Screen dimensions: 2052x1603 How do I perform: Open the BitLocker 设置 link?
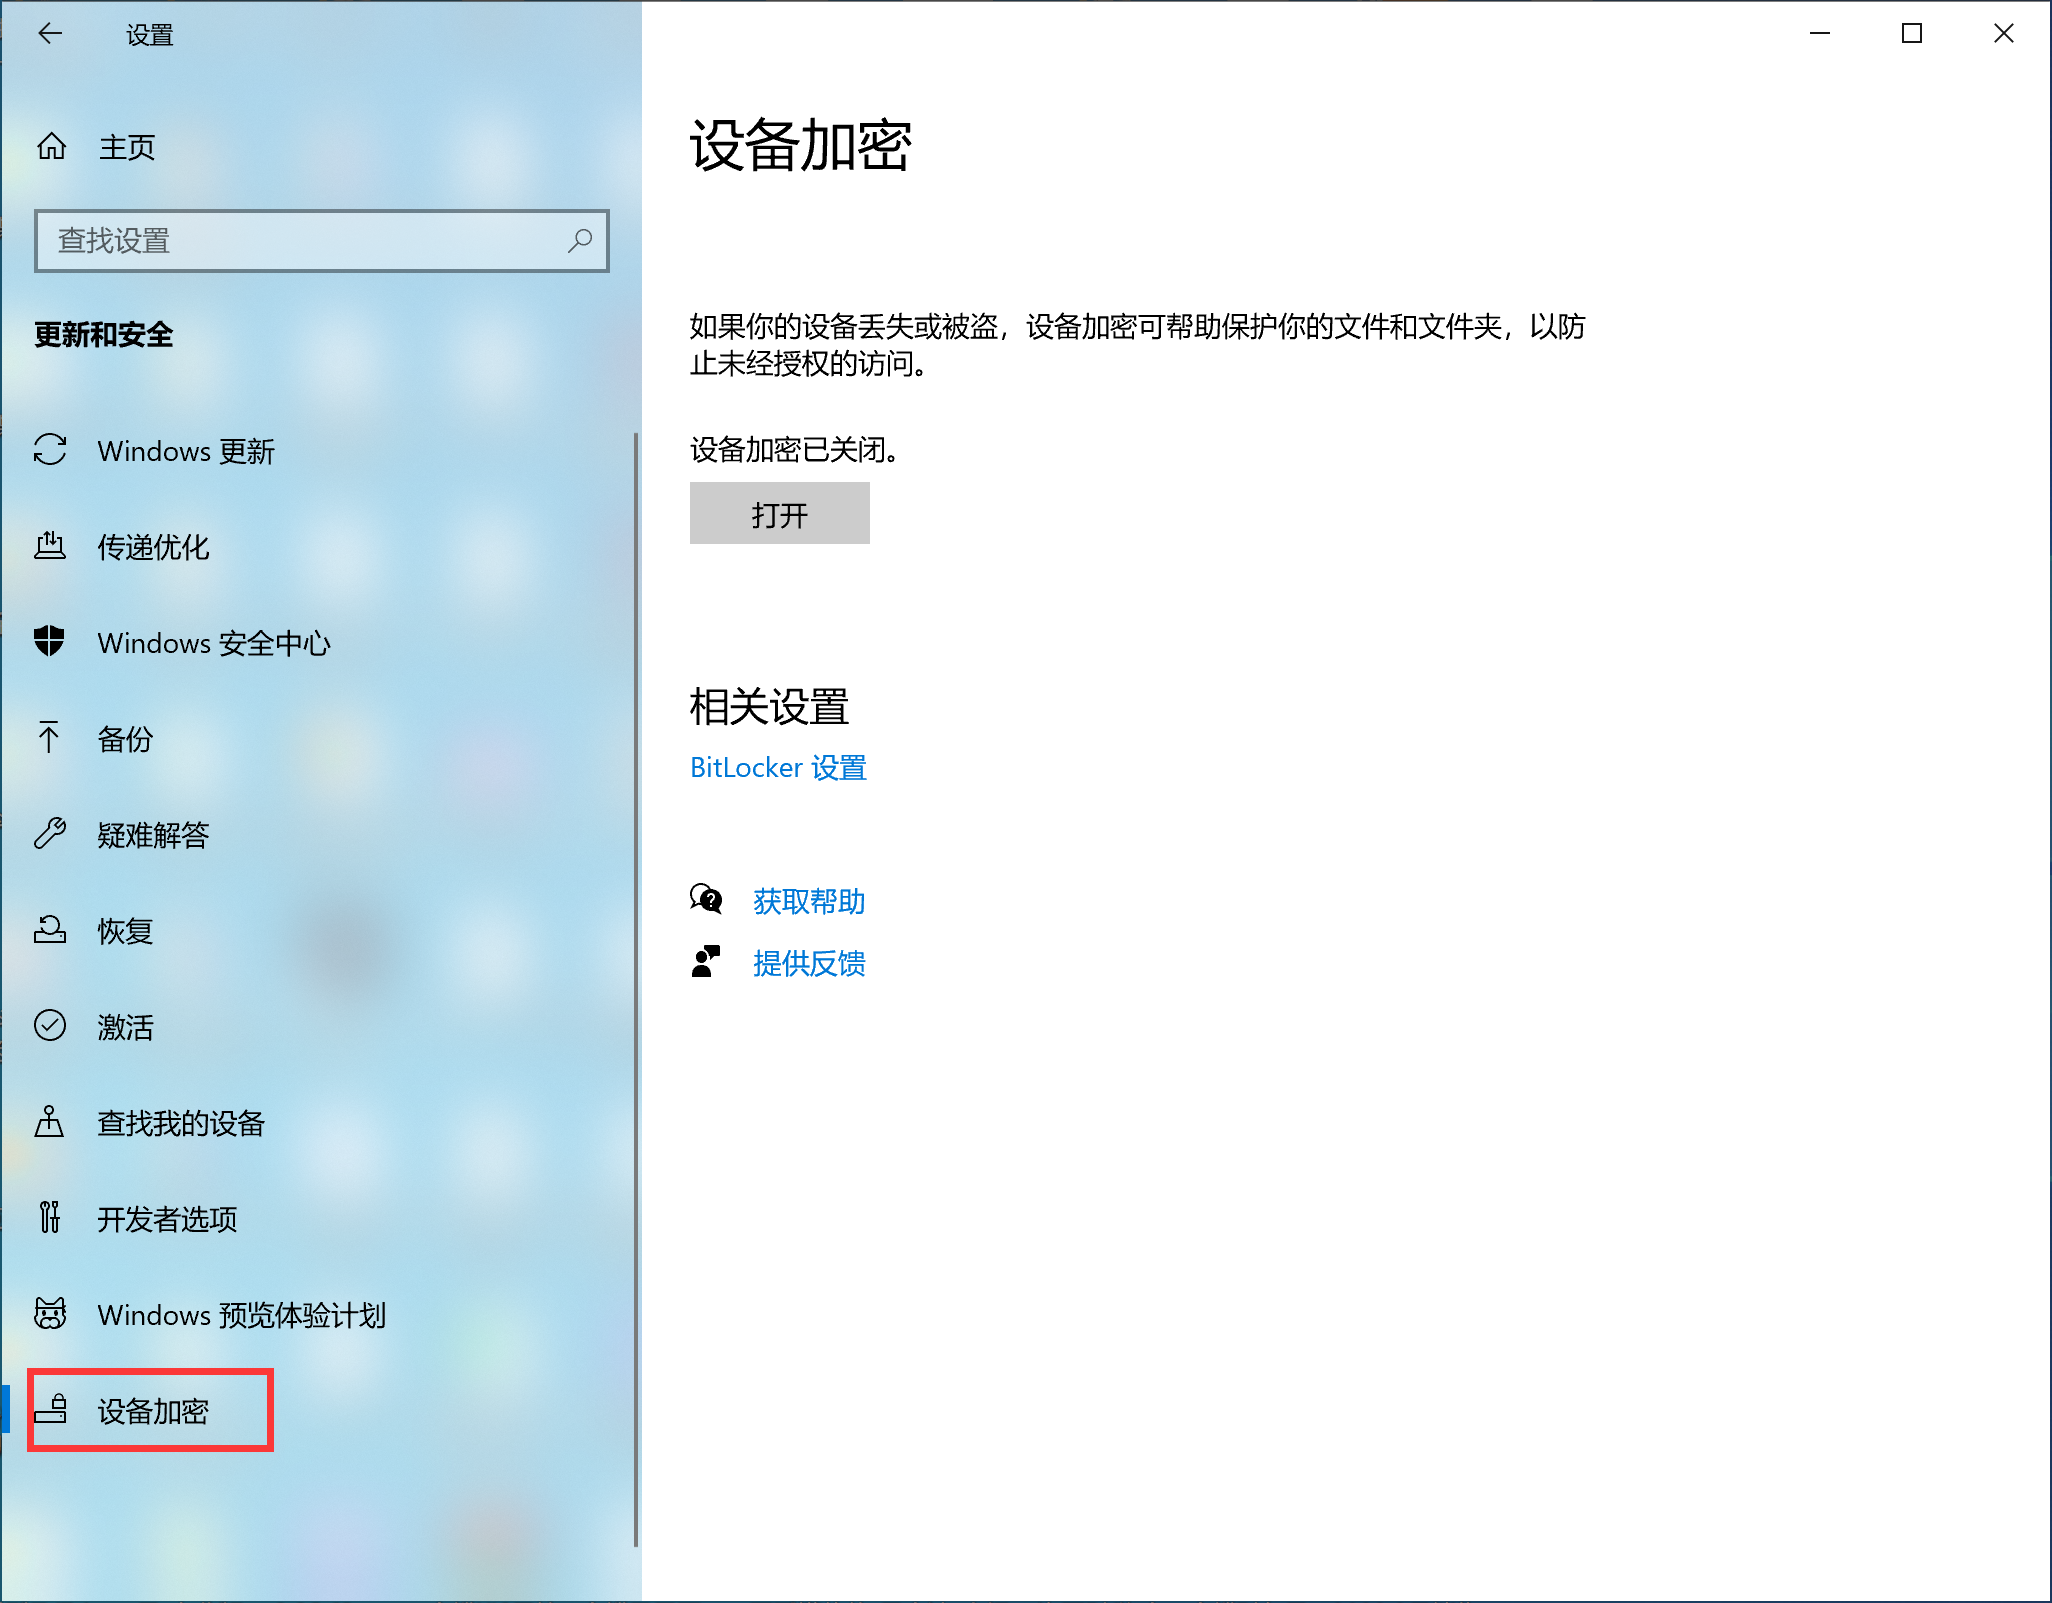778,768
